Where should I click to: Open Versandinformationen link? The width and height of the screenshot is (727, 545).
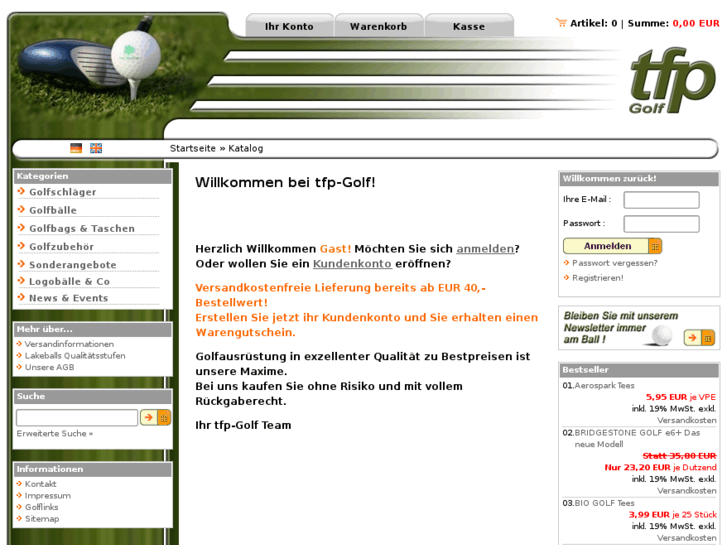(x=69, y=344)
